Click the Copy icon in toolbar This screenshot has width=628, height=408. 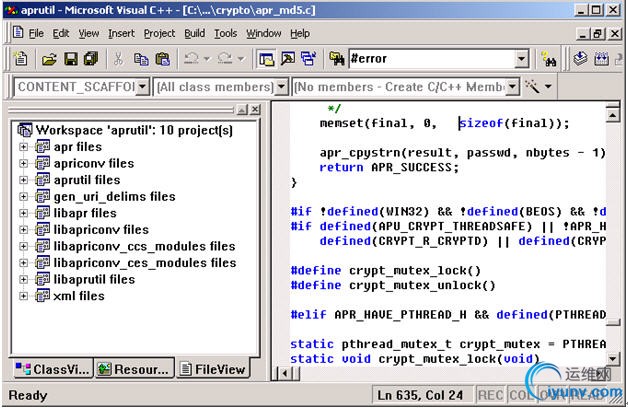click(x=141, y=59)
